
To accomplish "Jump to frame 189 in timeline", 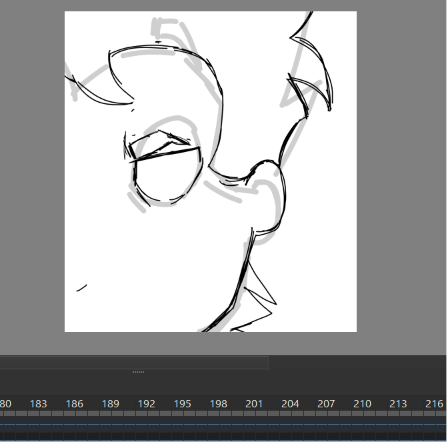I will tap(110, 404).
